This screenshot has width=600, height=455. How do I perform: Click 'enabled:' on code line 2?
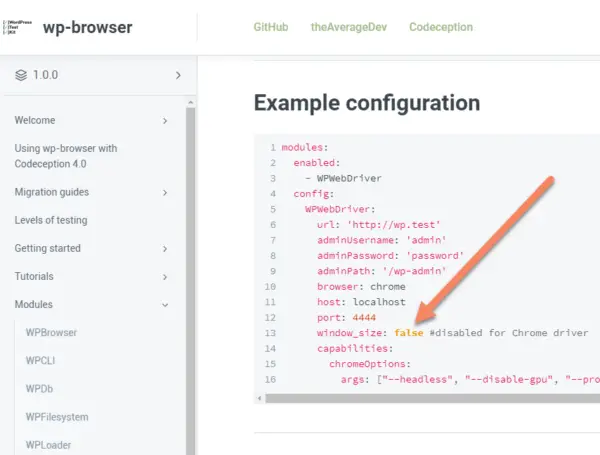[316, 163]
